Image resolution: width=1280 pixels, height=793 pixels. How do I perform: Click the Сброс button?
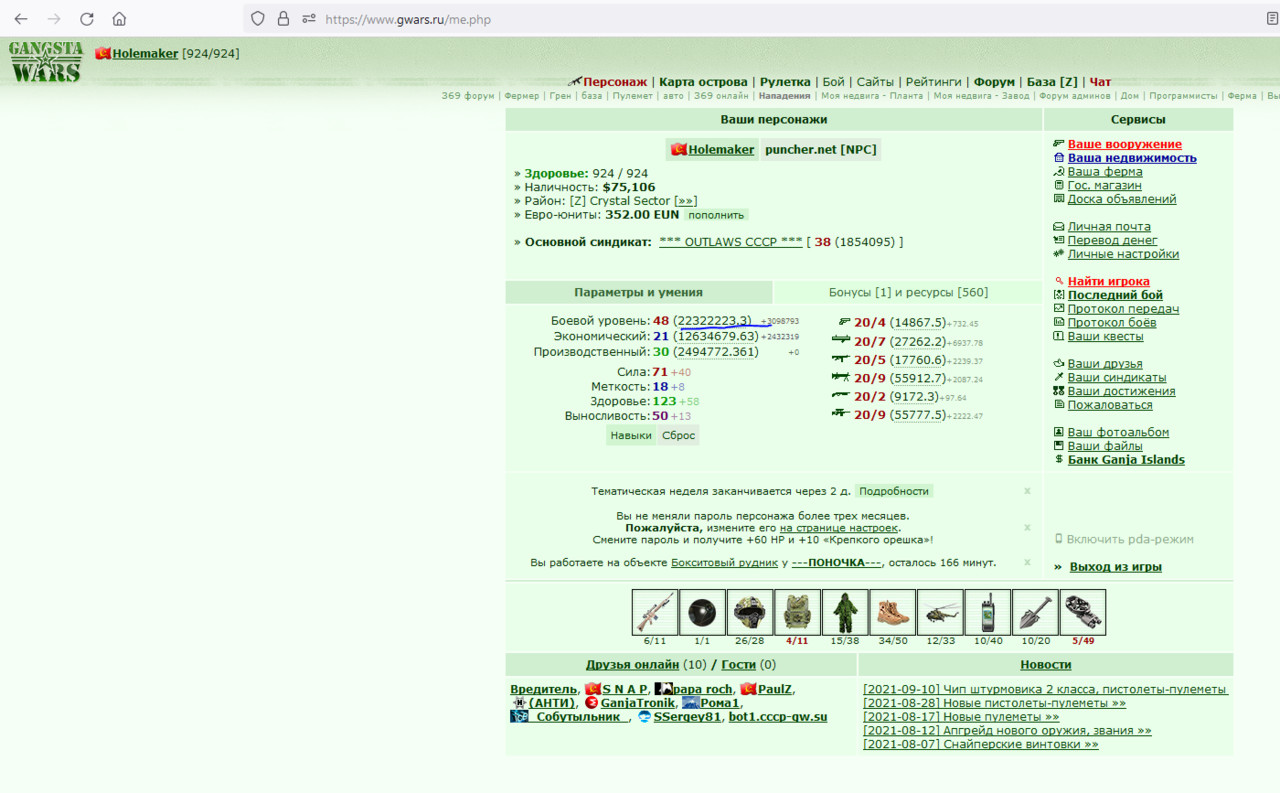click(x=678, y=435)
